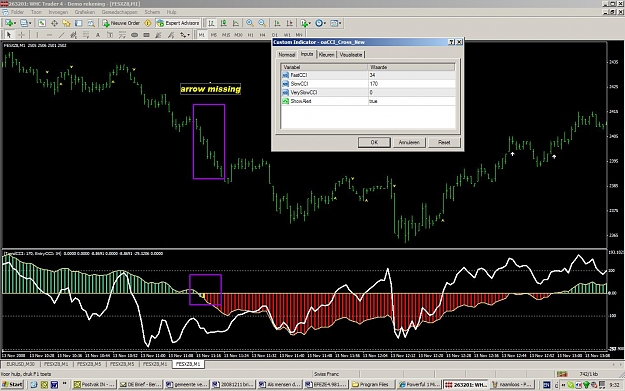Toggle the Navigator star-folder icon
625x391 pixels.
(x=66, y=23)
